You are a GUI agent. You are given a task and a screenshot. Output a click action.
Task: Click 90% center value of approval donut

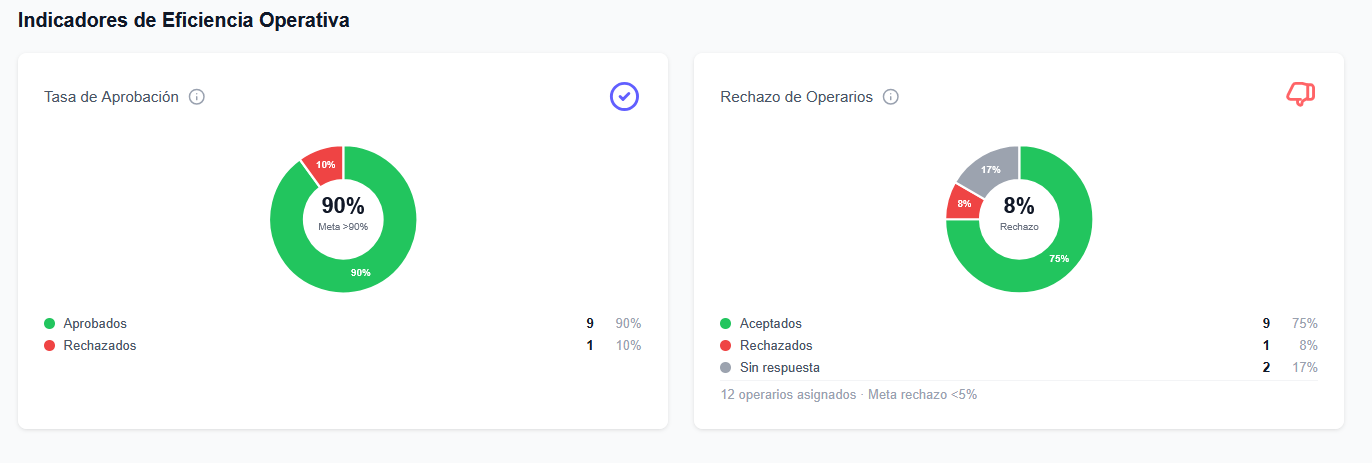point(343,206)
